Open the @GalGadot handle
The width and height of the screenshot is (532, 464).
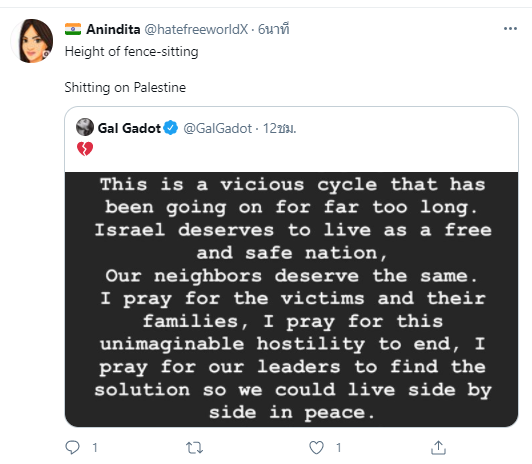tap(217, 129)
